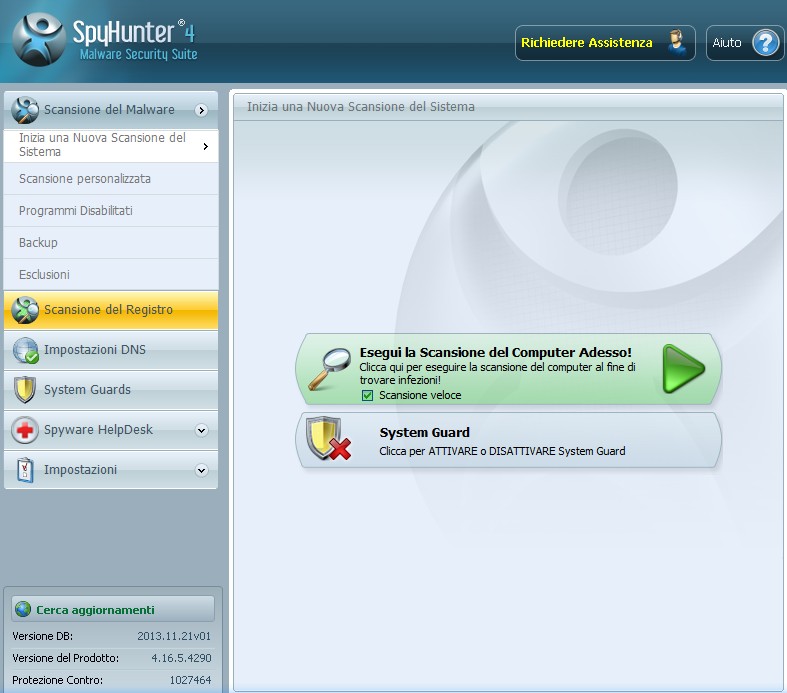Click arrow next to Inizia una Nuova Scansione
This screenshot has height=693, width=787.
click(206, 146)
